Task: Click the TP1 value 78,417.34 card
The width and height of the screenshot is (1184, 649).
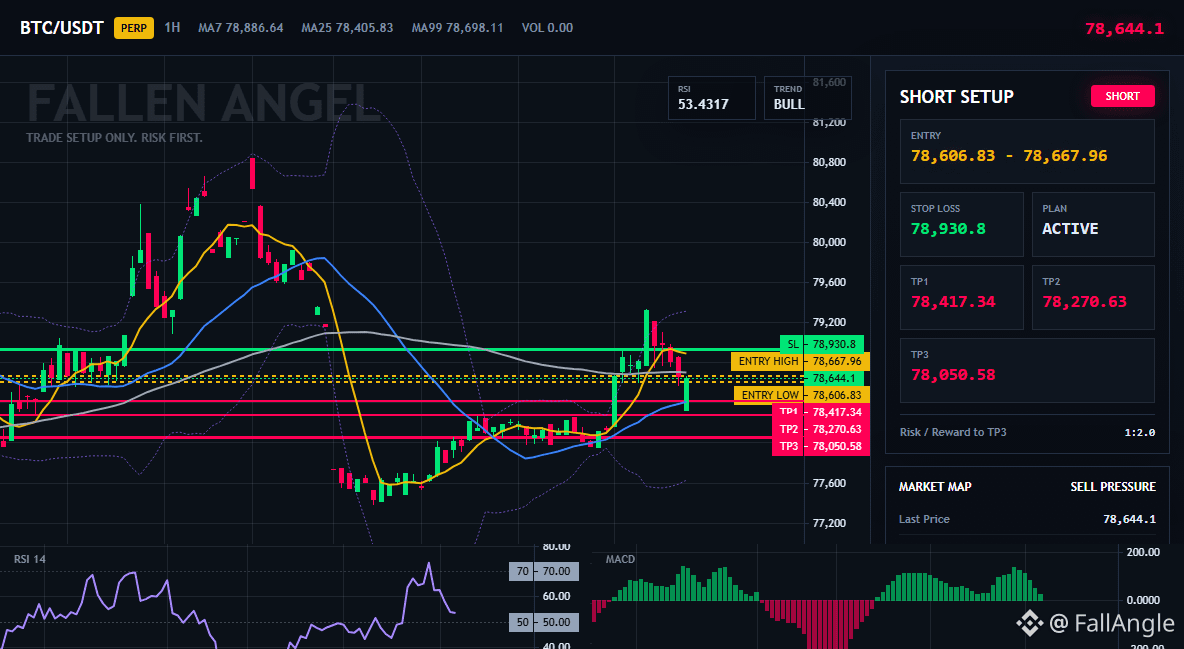Action: coord(961,297)
